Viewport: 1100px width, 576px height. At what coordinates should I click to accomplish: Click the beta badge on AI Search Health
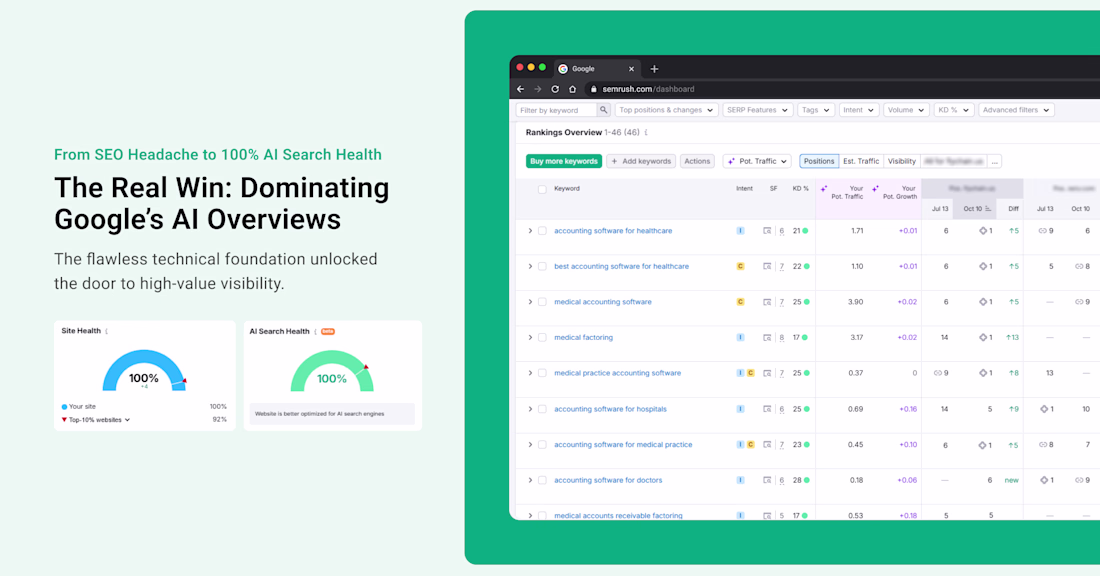(328, 331)
